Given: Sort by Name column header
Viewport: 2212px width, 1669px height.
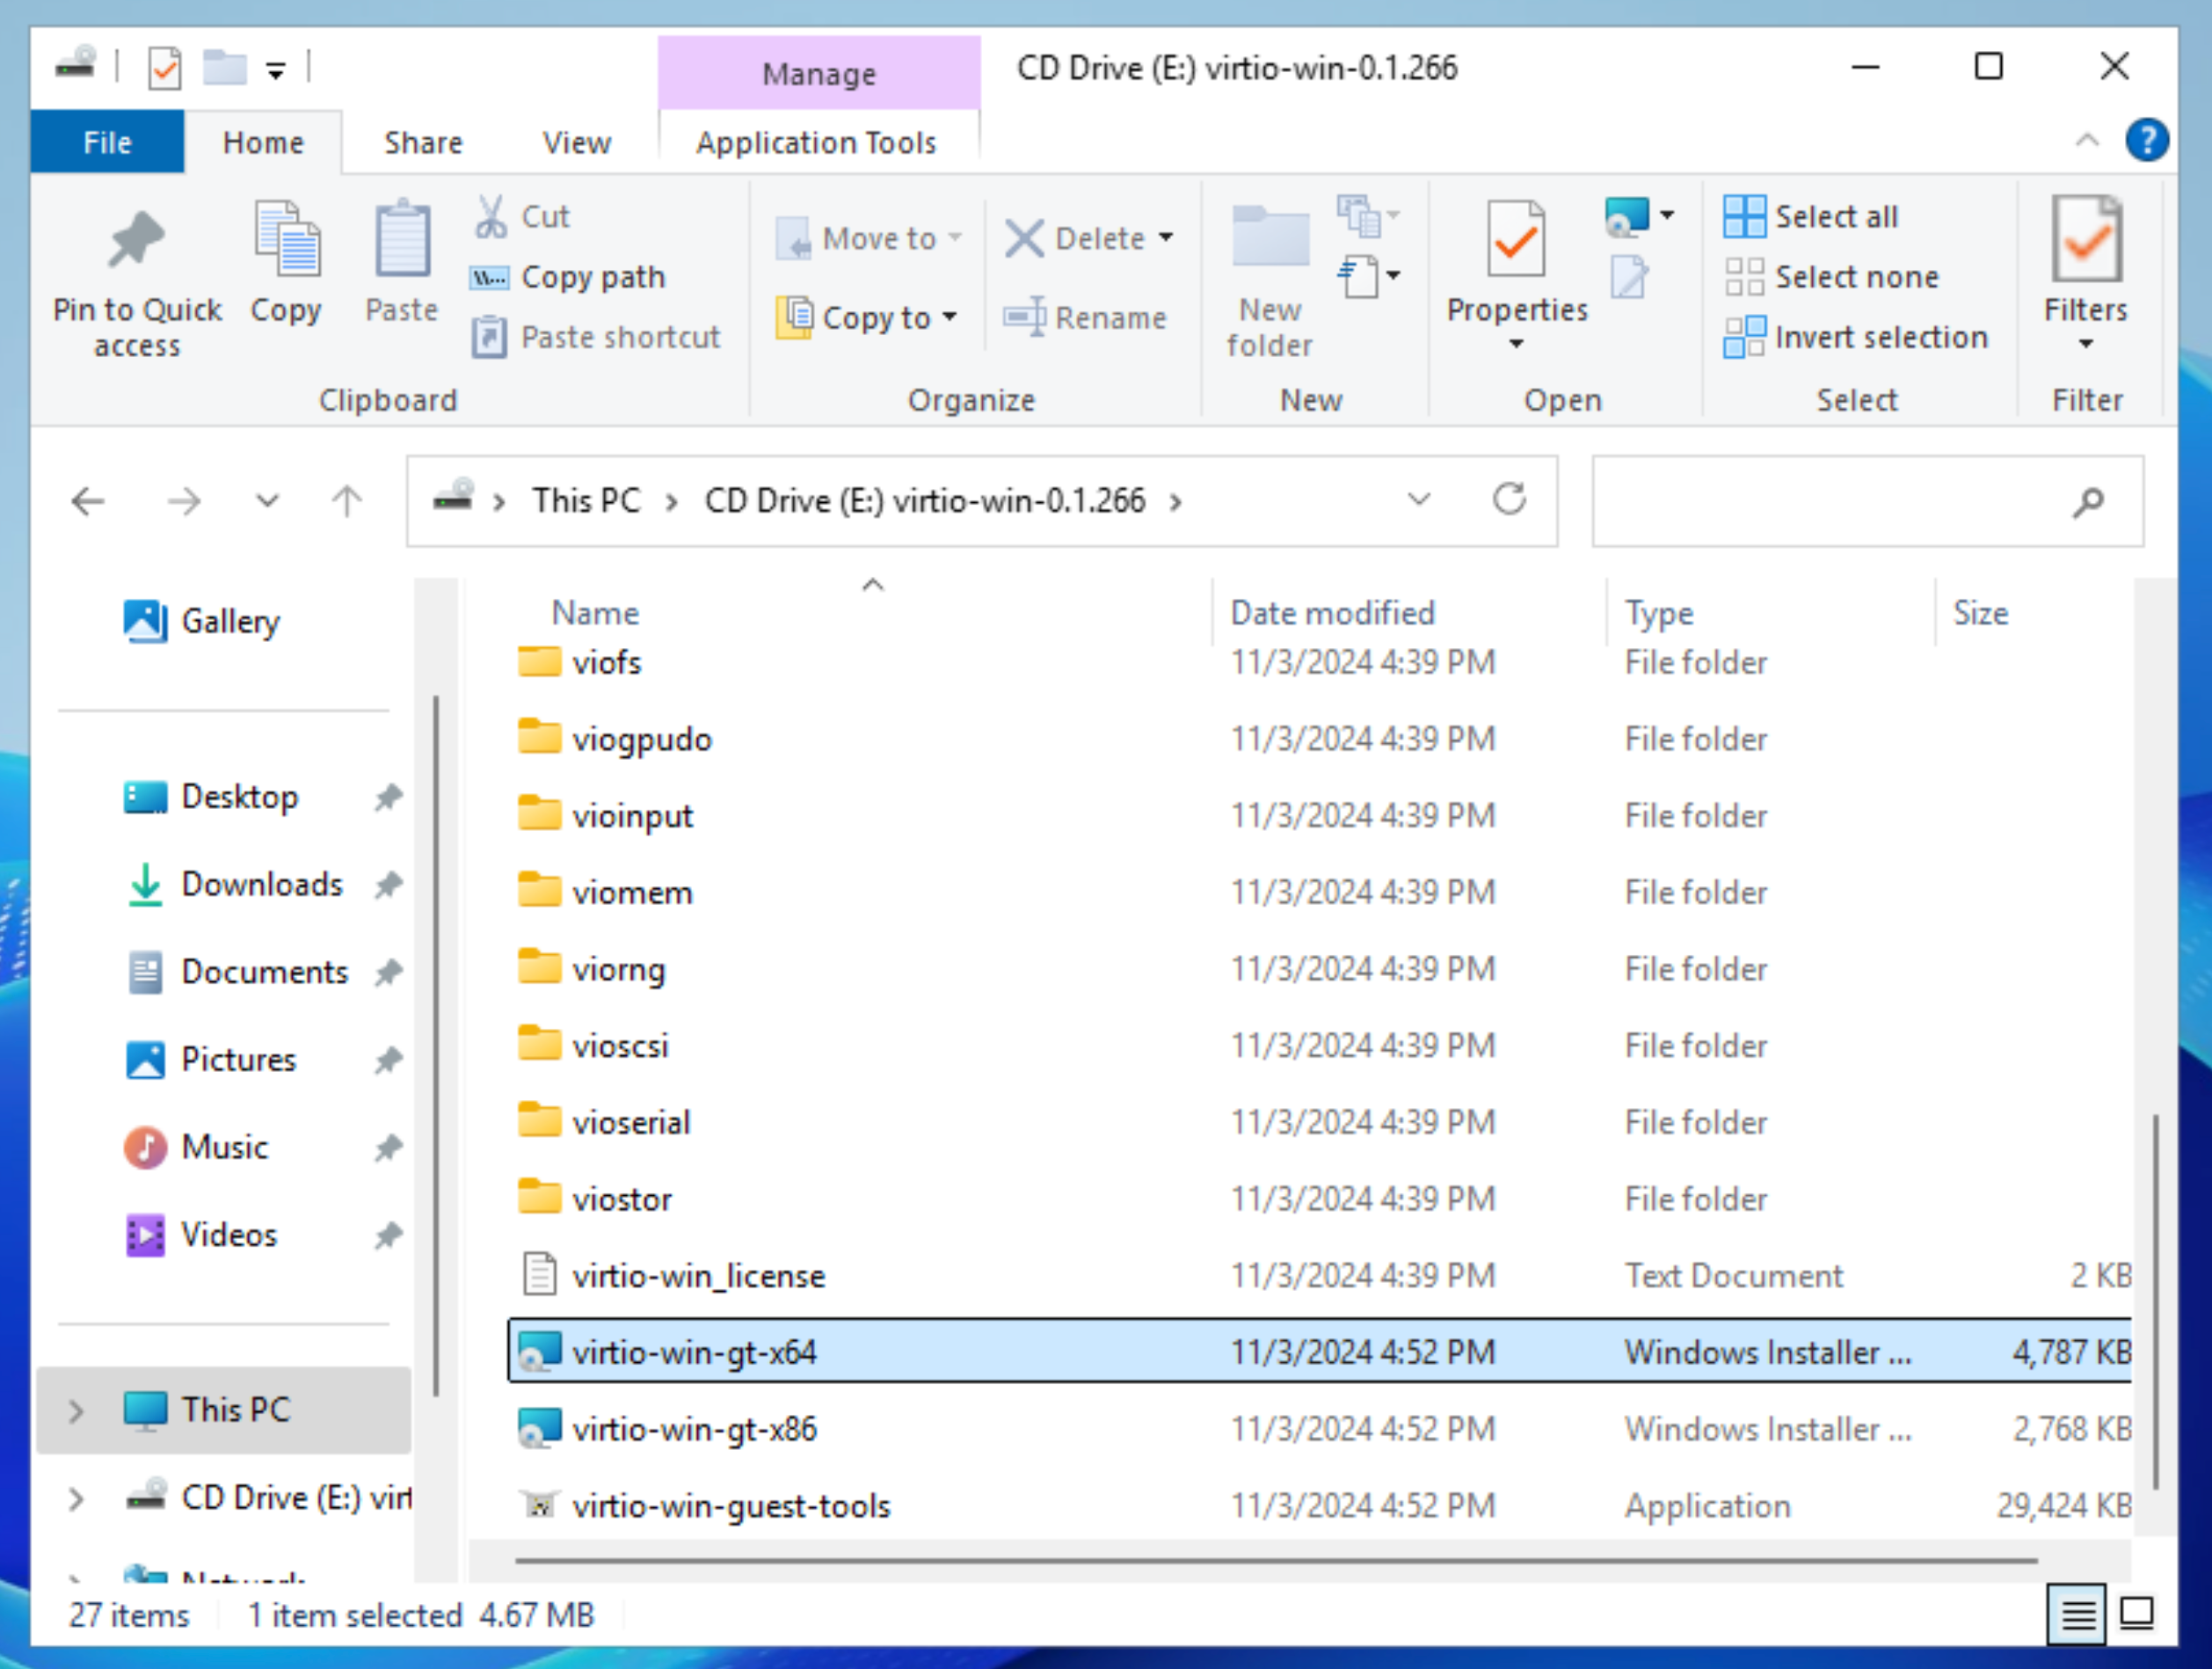Looking at the screenshot, I should [x=595, y=612].
